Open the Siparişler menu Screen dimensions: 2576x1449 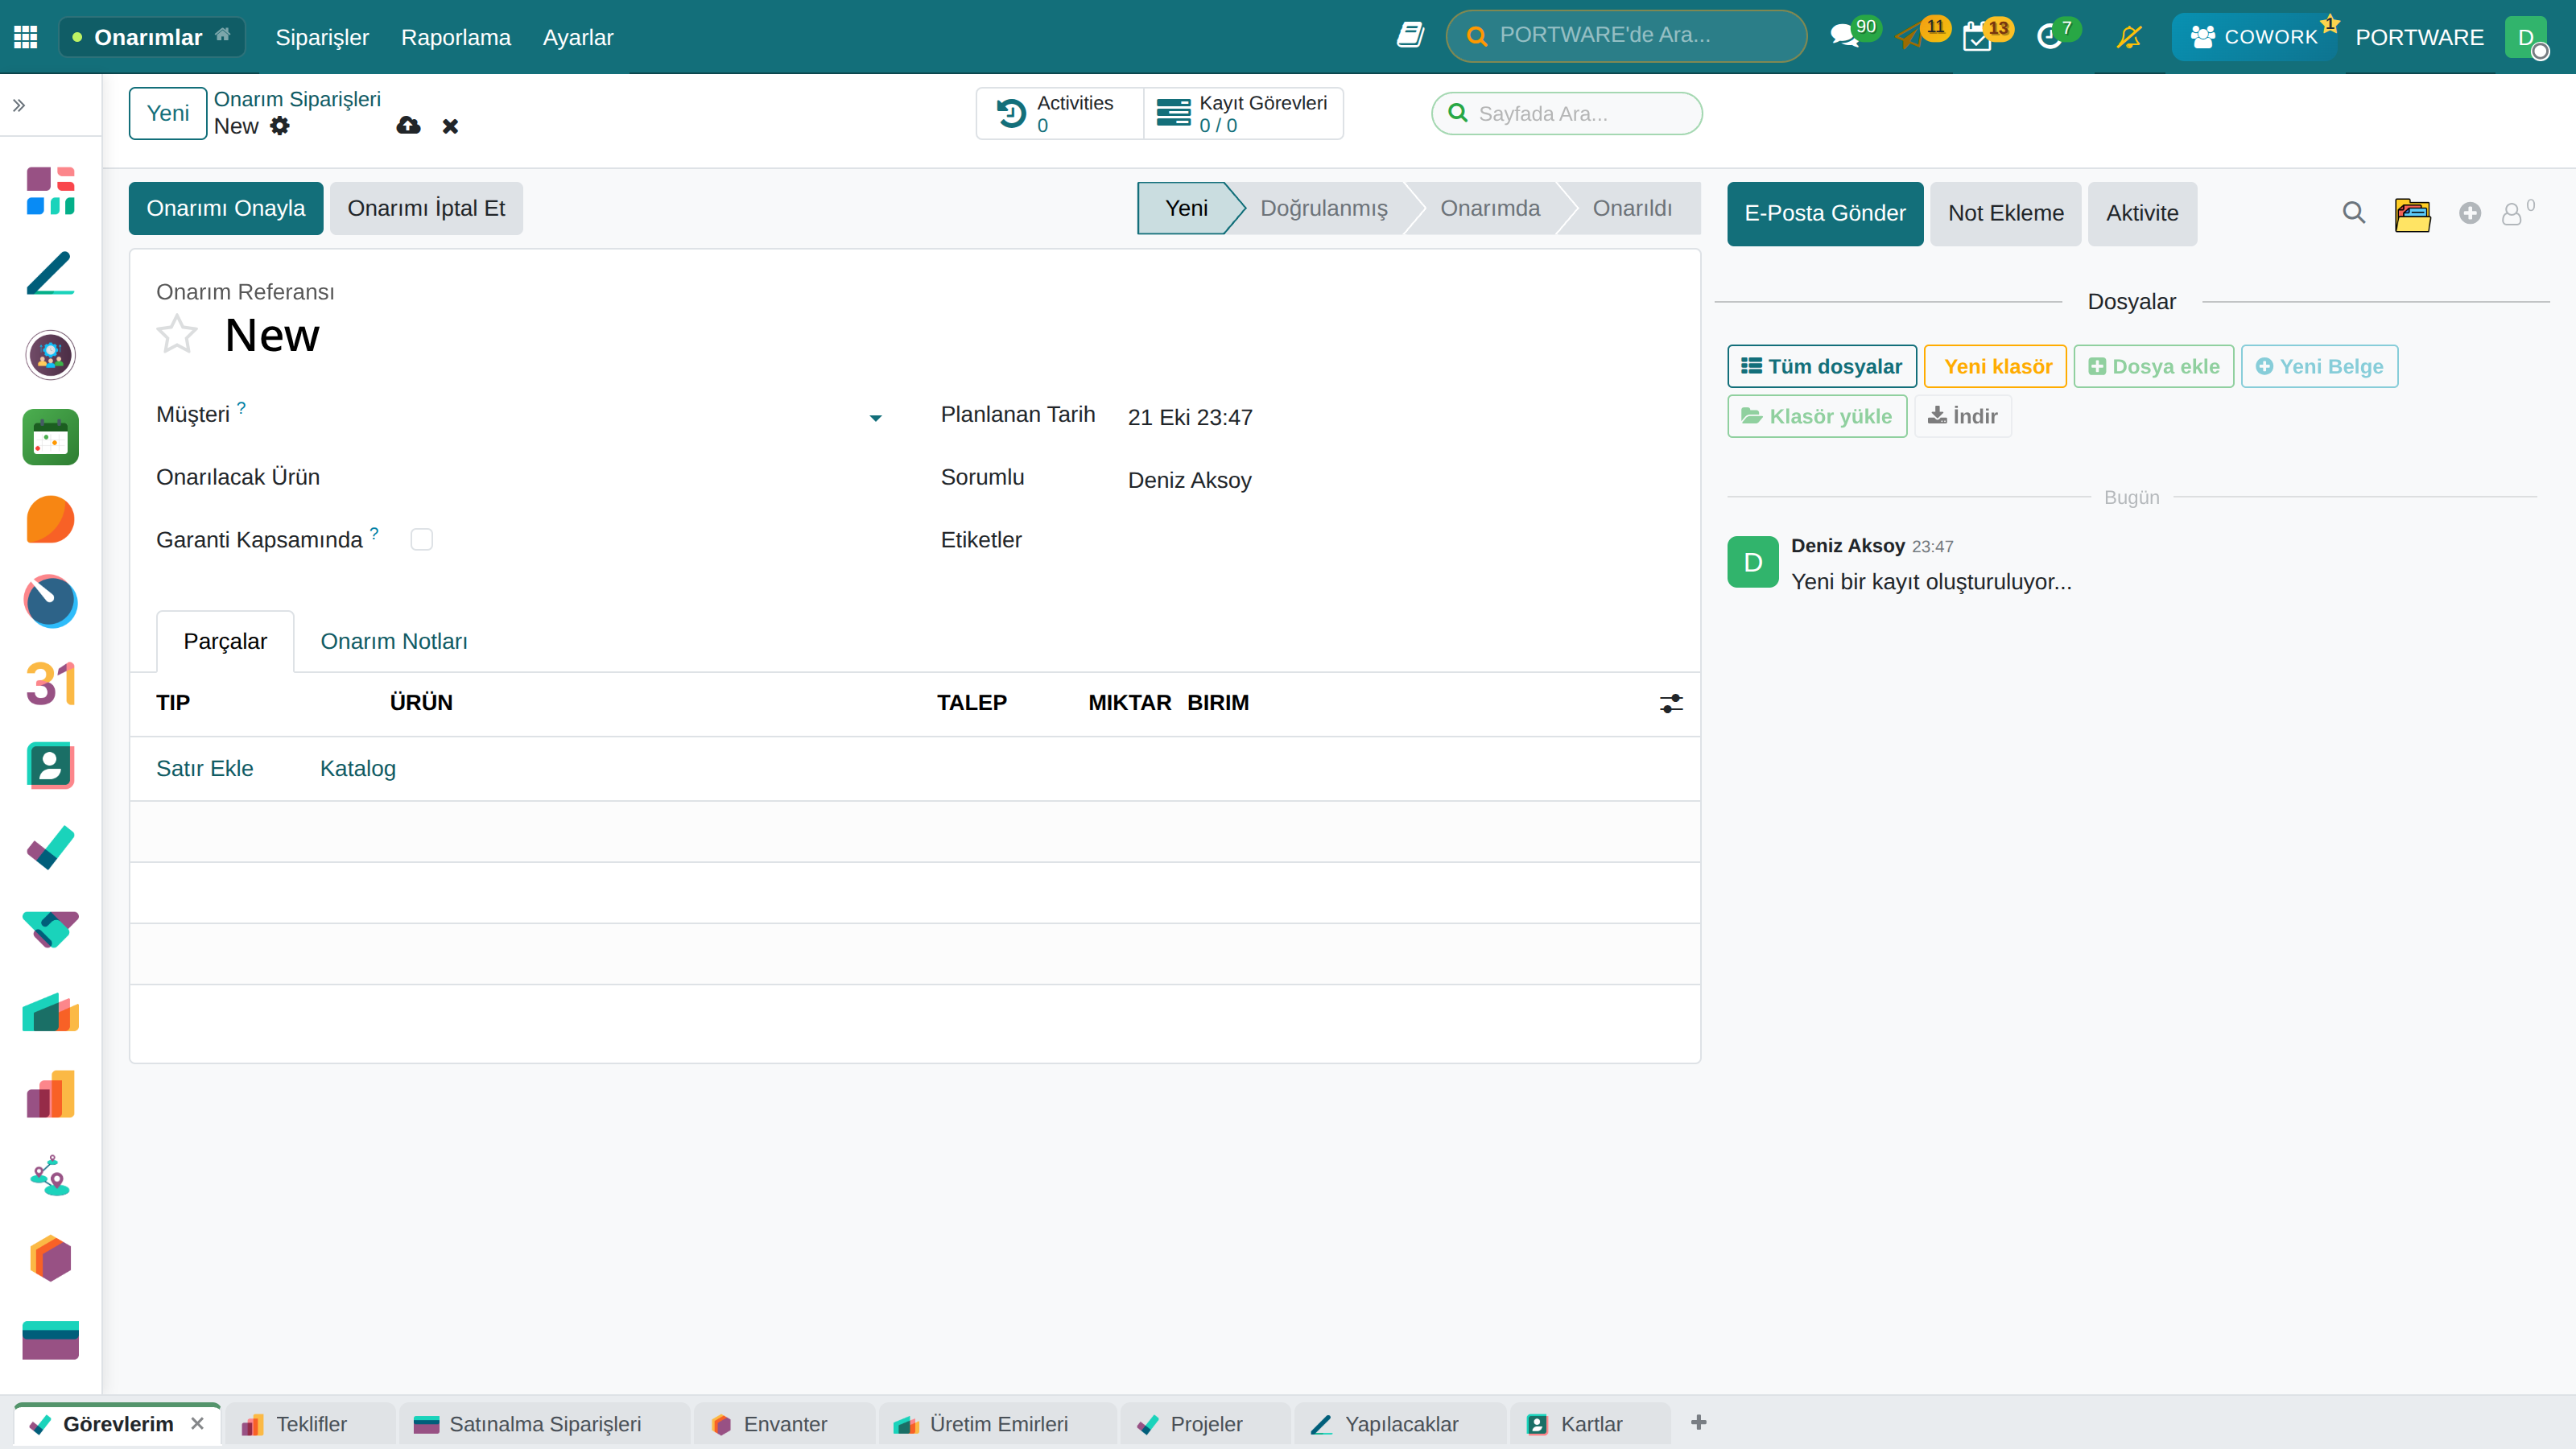[322, 37]
